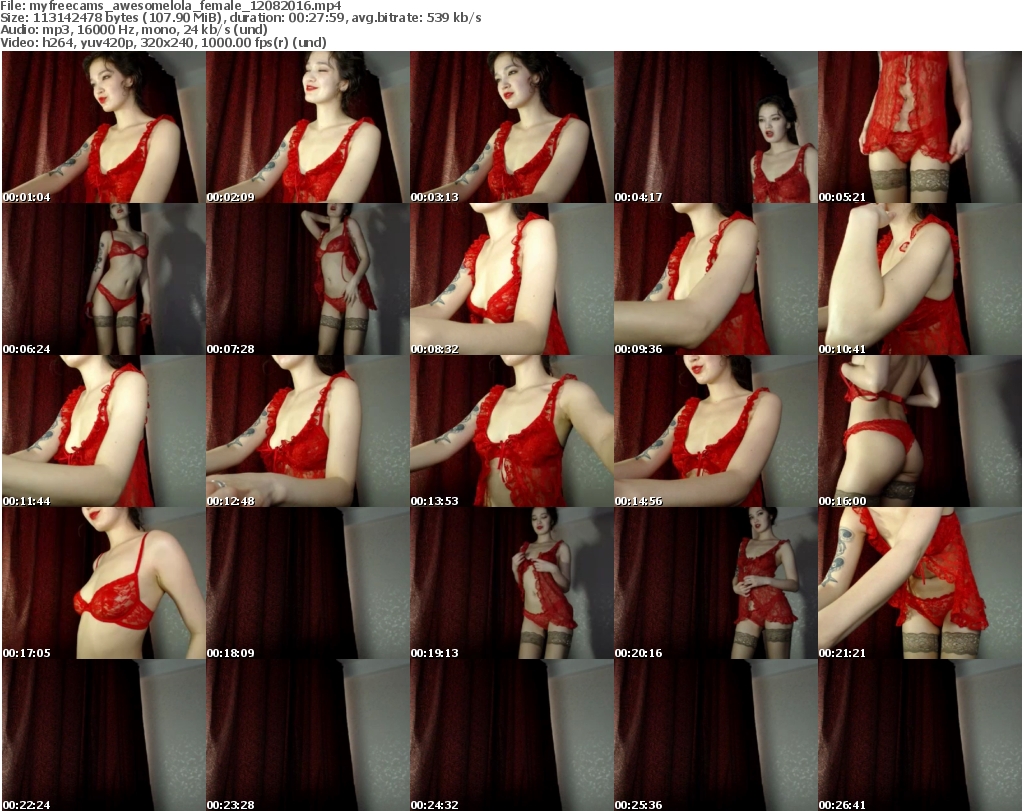Select the empty-room frame at 00:22:24

(x=103, y=735)
